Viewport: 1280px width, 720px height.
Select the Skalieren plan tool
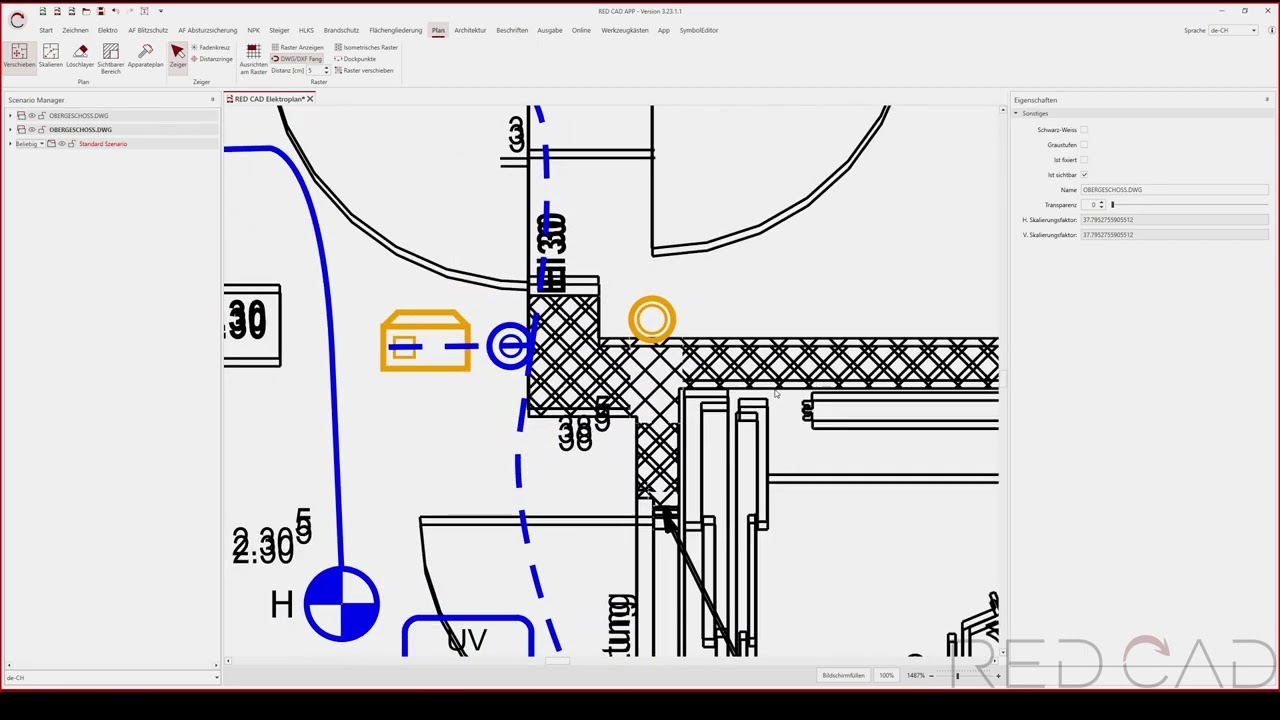pos(50,55)
